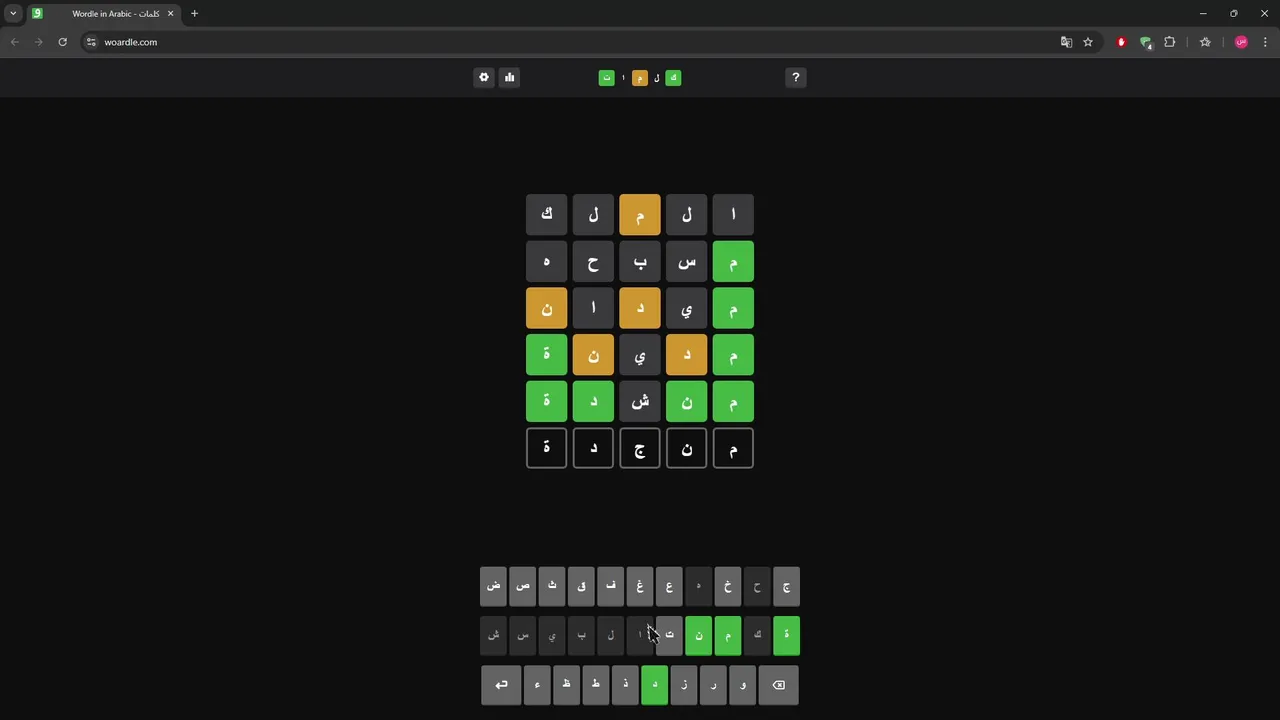Open the statistics bar chart
The width and height of the screenshot is (1280, 720).
pos(509,77)
